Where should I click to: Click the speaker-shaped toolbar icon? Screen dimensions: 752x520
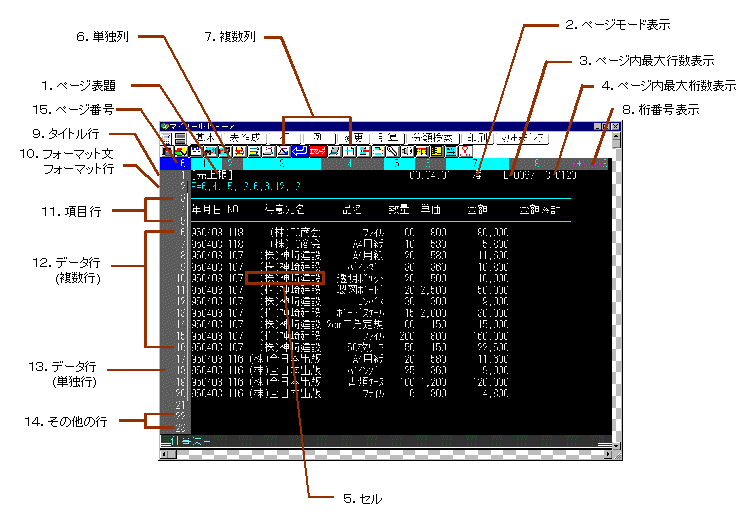pos(407,151)
